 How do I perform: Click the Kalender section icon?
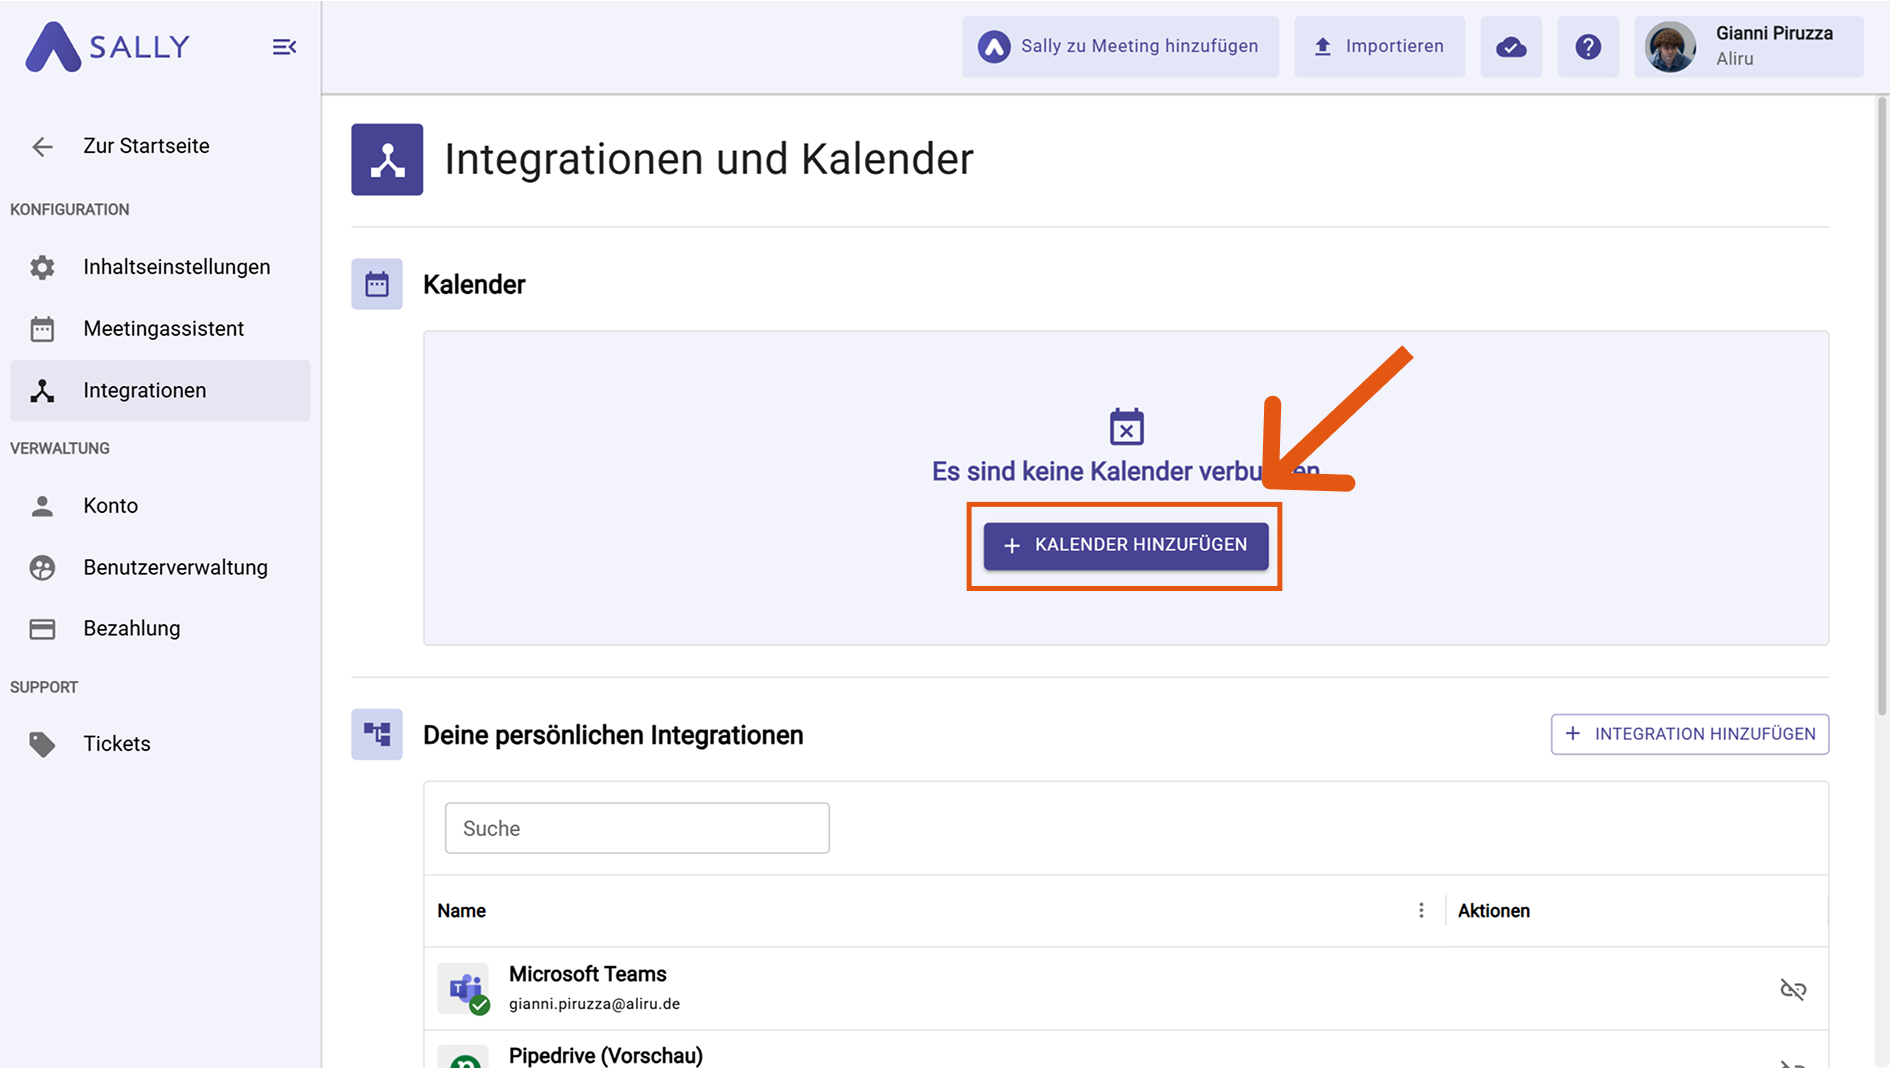tap(377, 285)
